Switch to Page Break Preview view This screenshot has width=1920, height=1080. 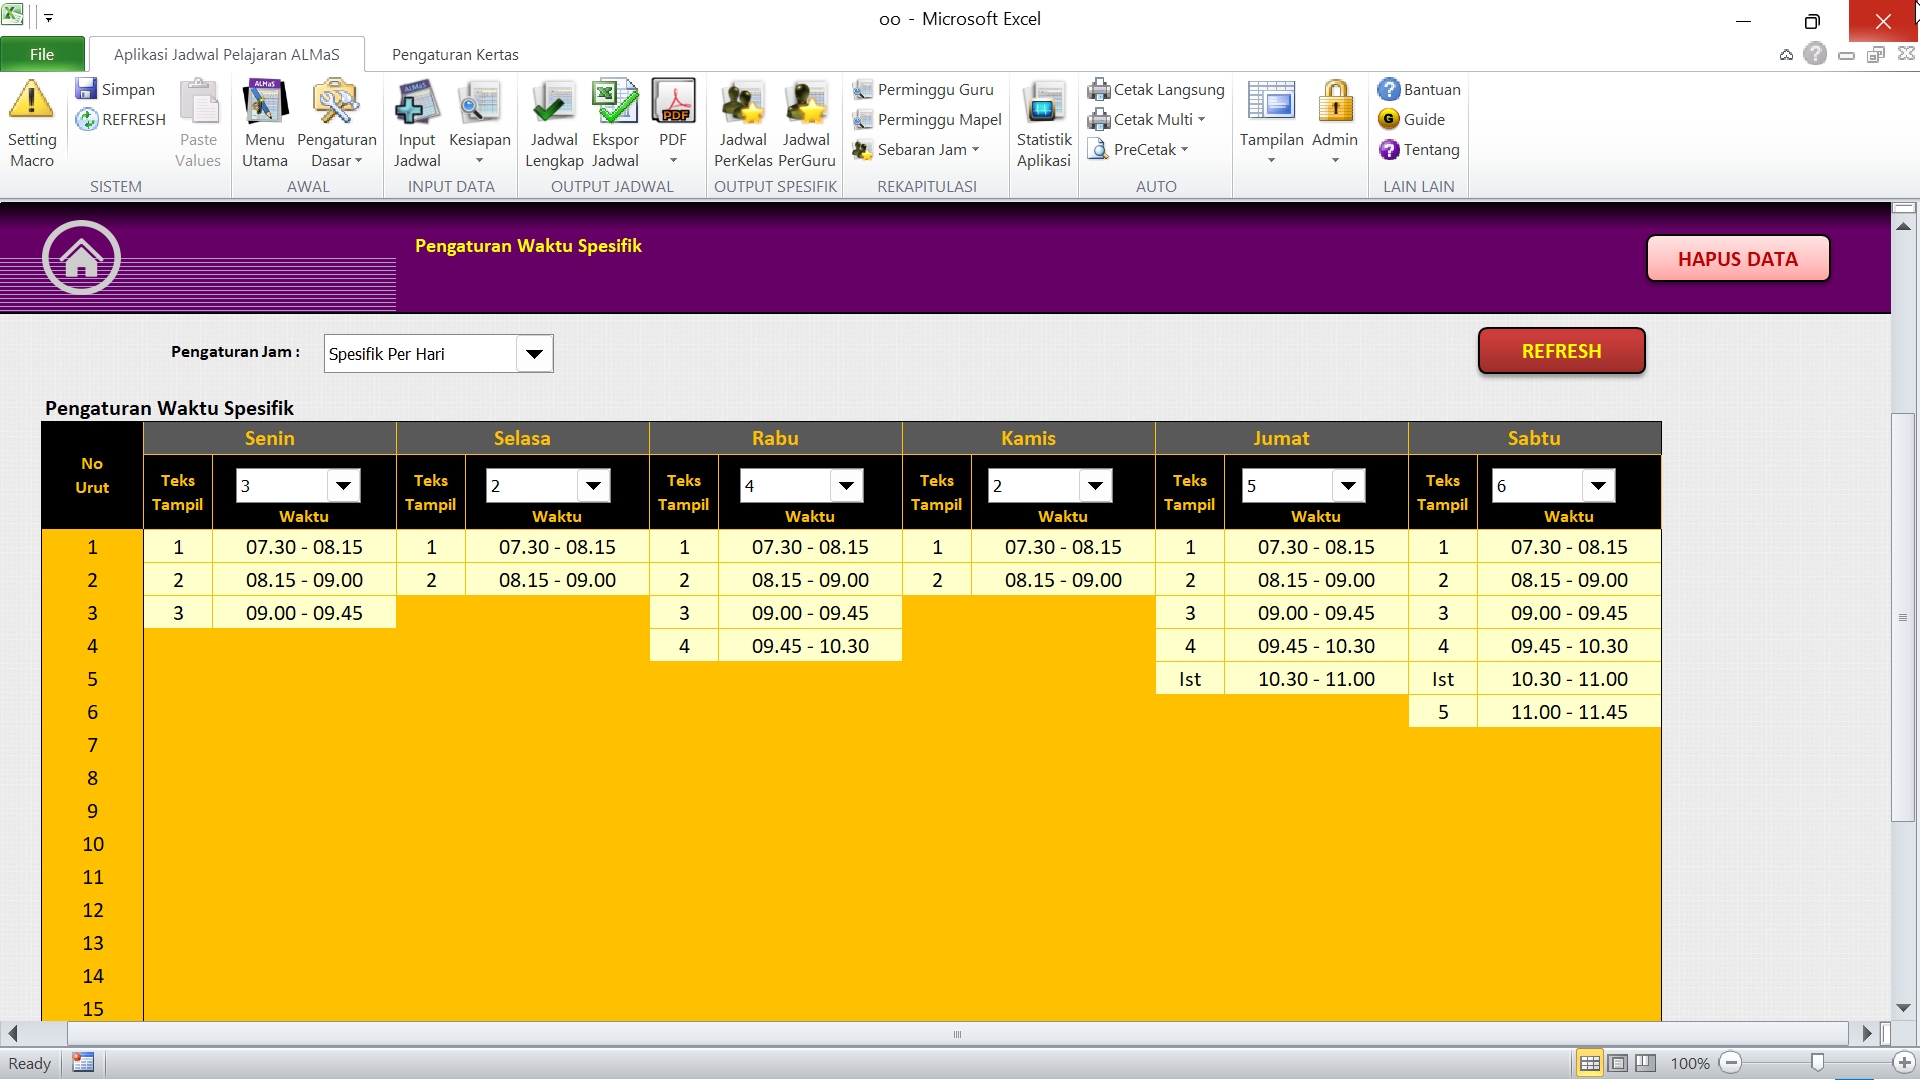click(1646, 1063)
